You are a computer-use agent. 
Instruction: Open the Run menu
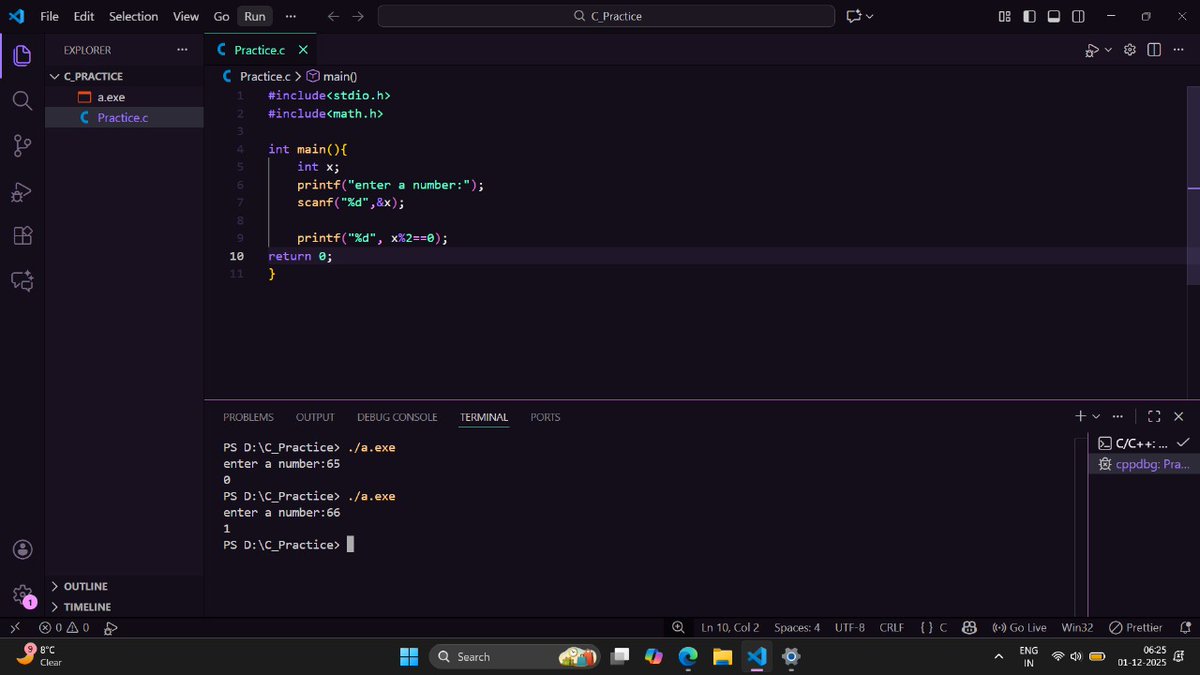coord(255,16)
